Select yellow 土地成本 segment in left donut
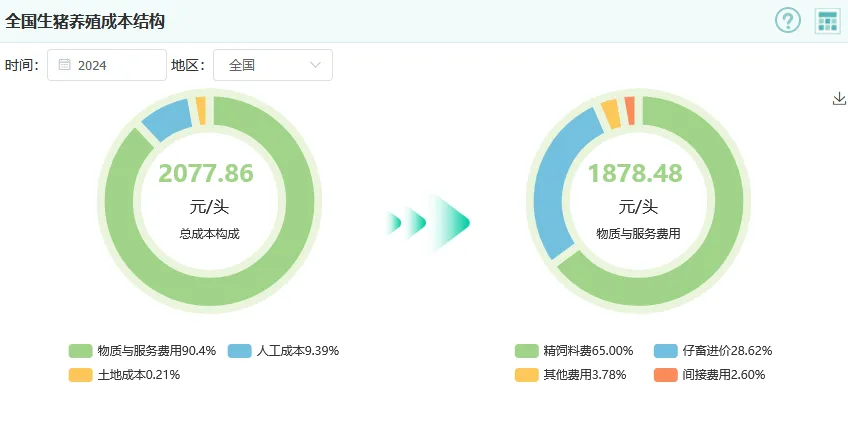This screenshot has height=448, width=848. click(x=201, y=110)
